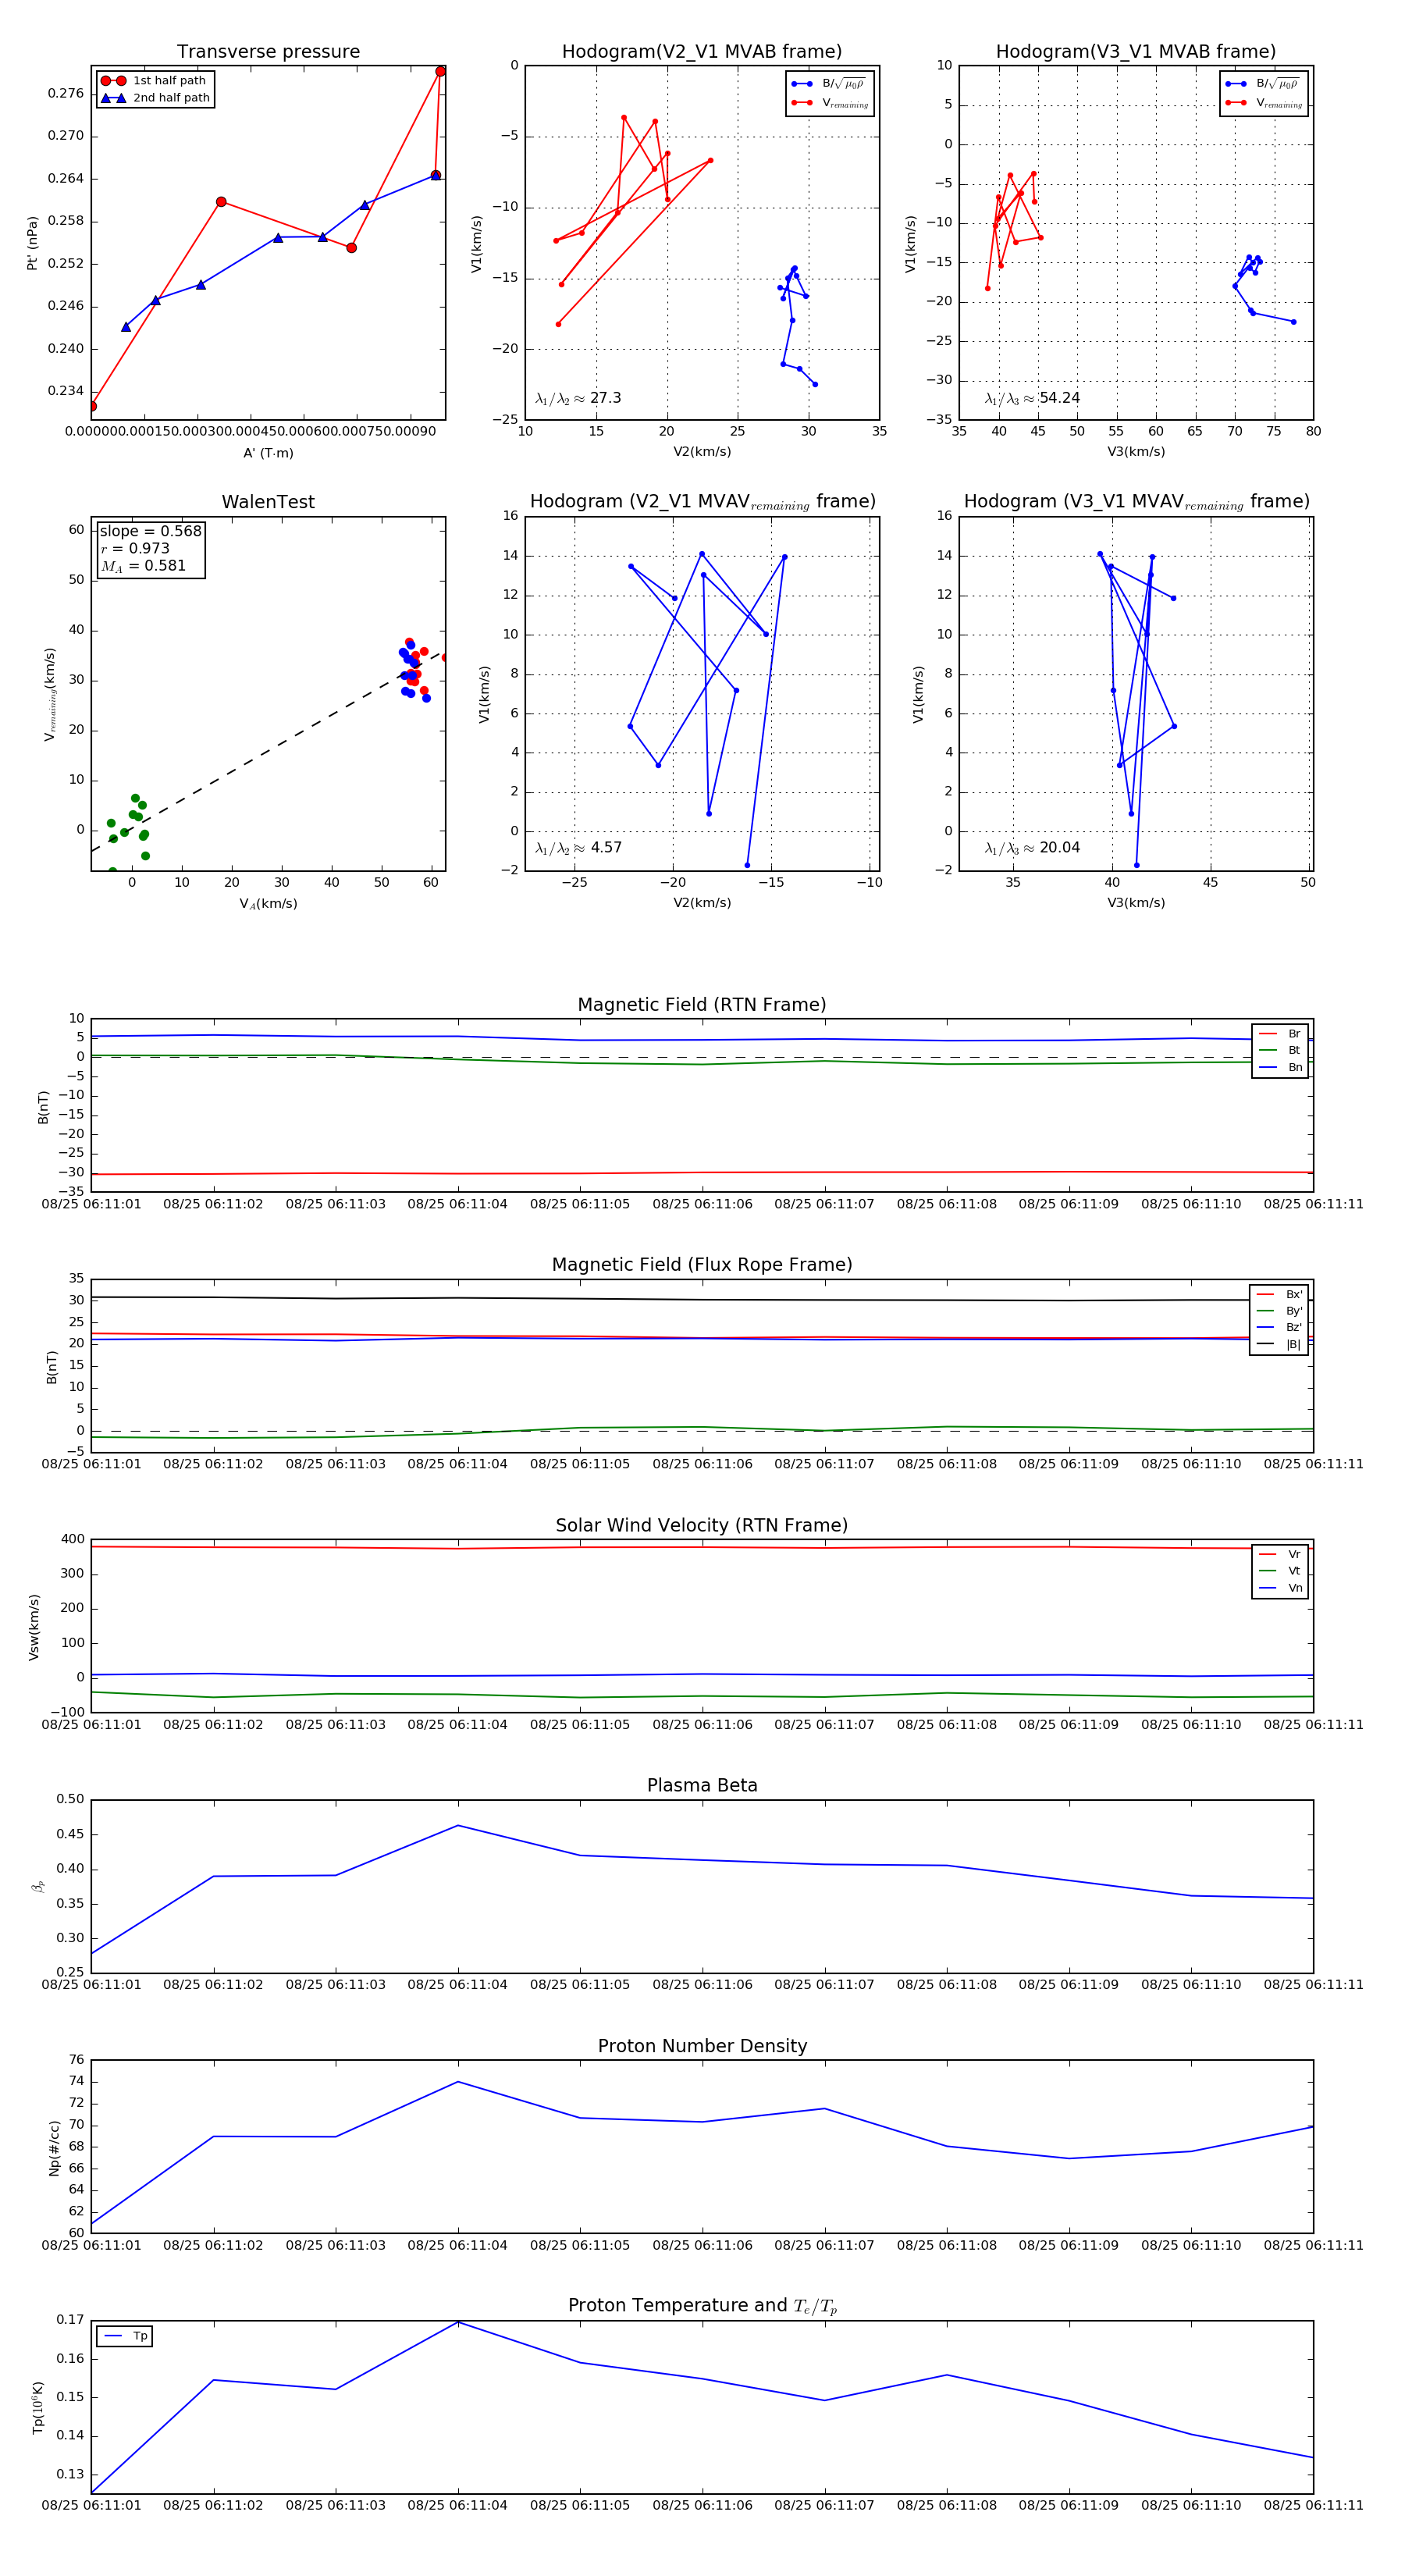This screenshot has height=2576, width=1405.
Task: Click the "2nd half path" legend entry
Action: (x=155, y=98)
